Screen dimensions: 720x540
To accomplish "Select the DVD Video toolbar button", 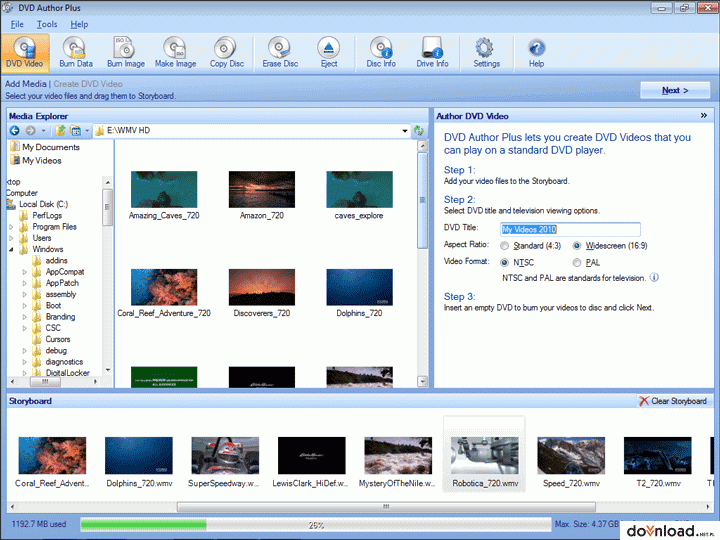I will click(x=25, y=52).
